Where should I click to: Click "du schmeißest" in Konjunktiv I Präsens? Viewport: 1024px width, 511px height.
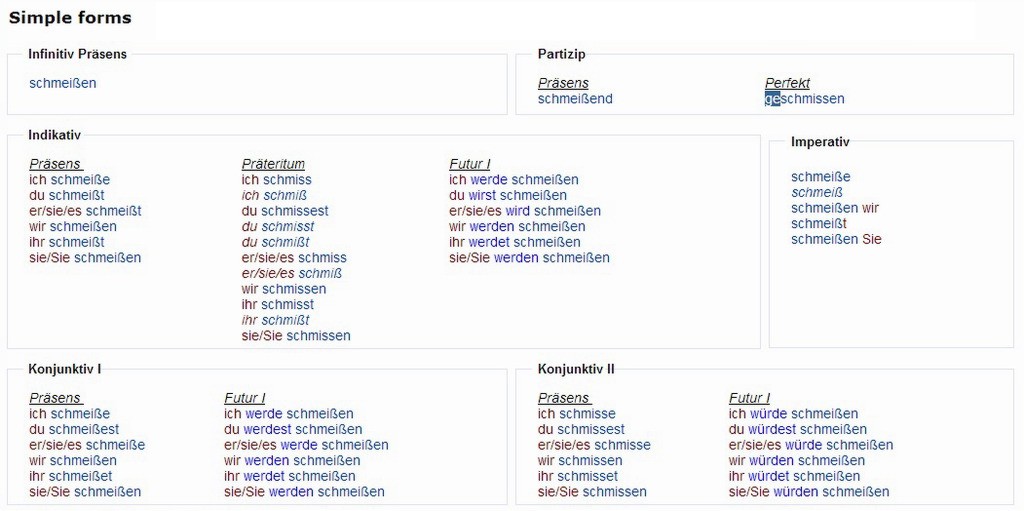coord(74,429)
